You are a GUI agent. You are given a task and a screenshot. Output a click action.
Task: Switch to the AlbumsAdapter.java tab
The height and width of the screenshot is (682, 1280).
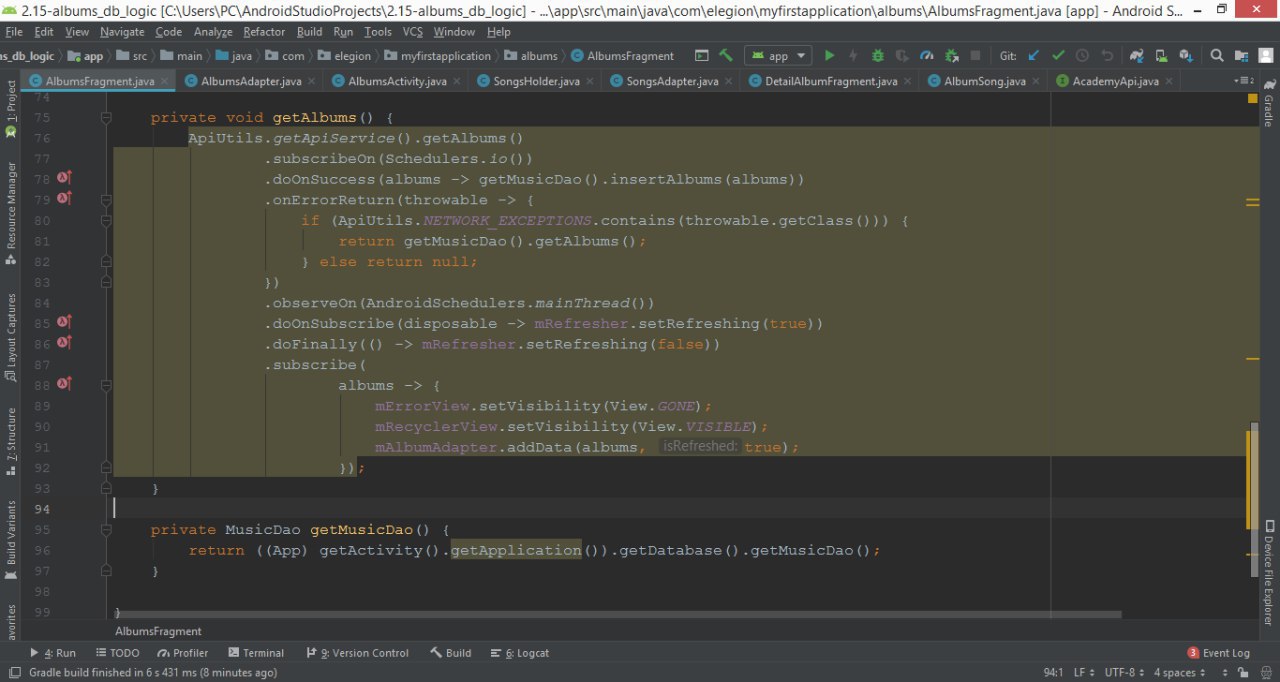tap(243, 81)
